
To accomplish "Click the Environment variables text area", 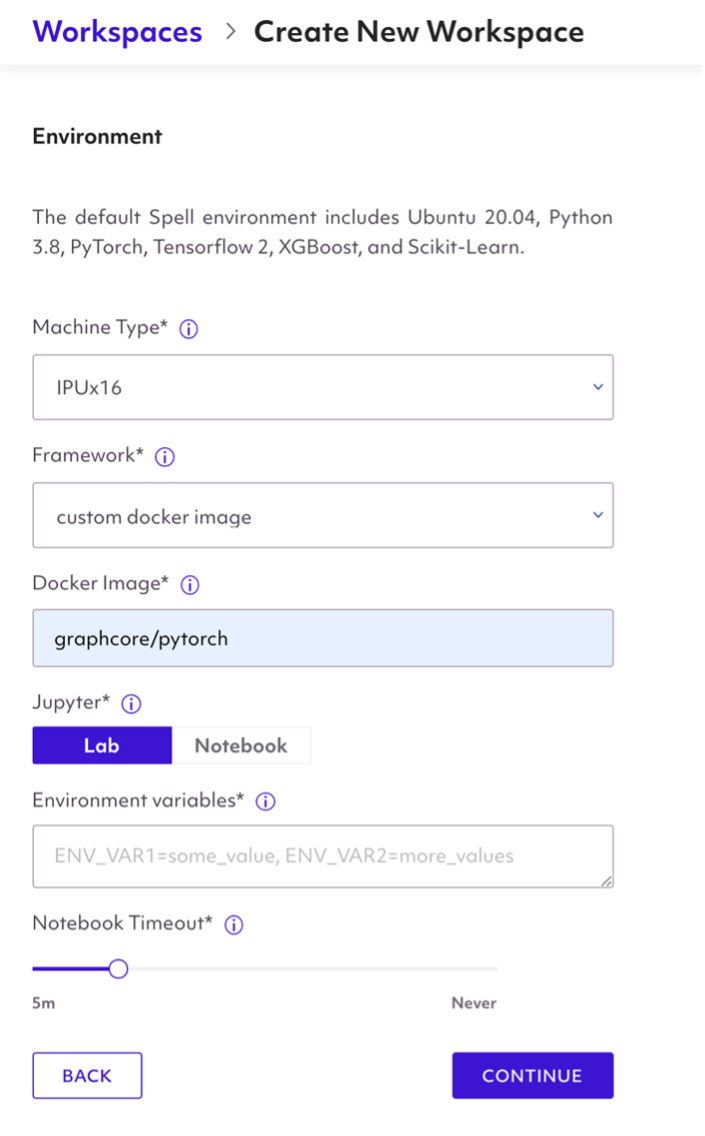I will [x=322, y=856].
